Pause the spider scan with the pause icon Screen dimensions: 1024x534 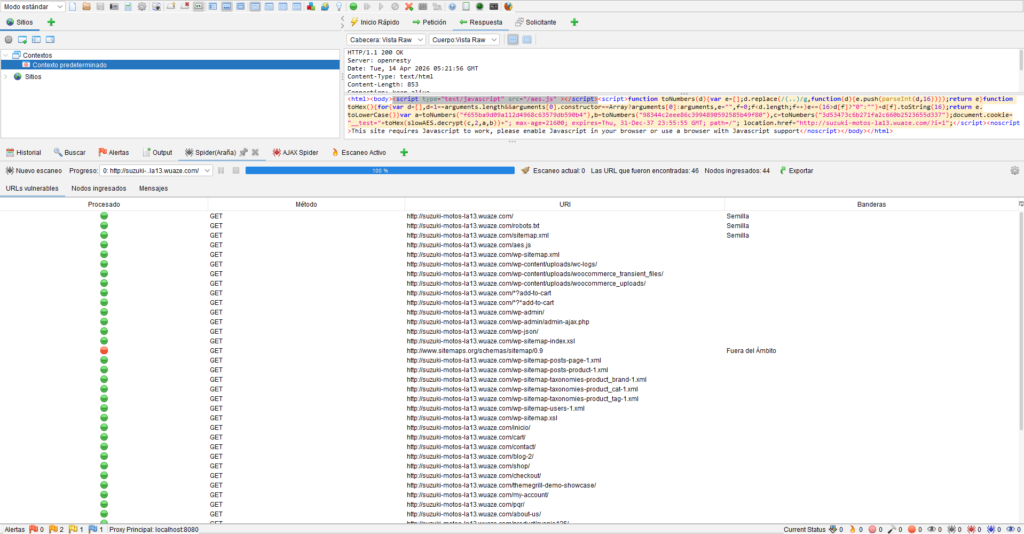(x=221, y=170)
